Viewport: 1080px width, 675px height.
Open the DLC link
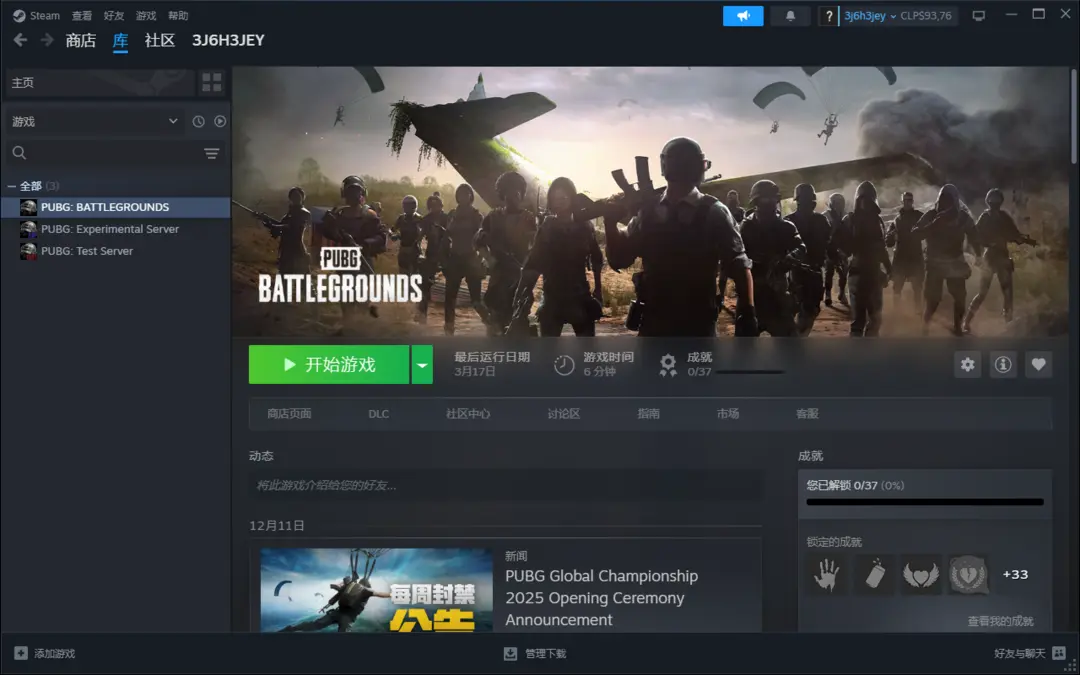click(379, 414)
